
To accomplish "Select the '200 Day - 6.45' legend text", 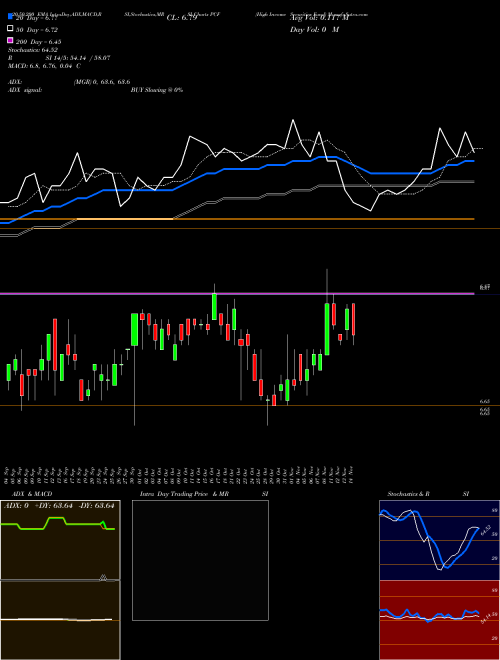I will pyautogui.click(x=38, y=42).
